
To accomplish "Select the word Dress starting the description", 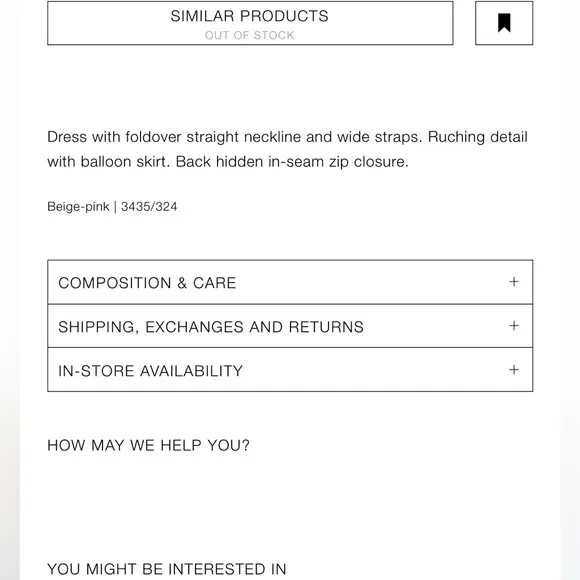I will click(67, 137).
